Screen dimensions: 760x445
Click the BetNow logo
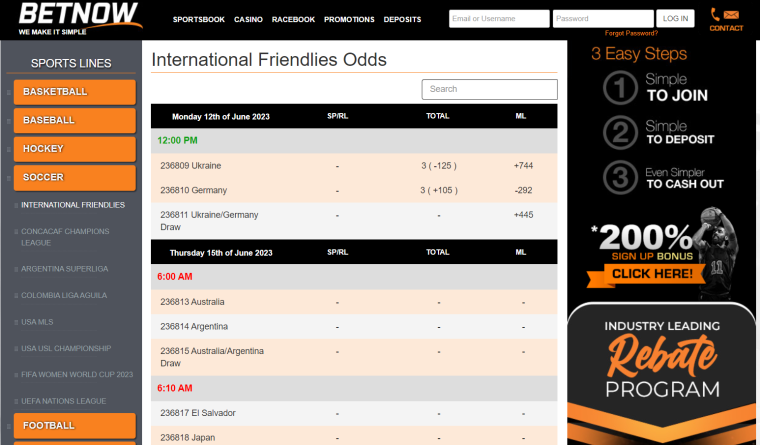point(80,19)
